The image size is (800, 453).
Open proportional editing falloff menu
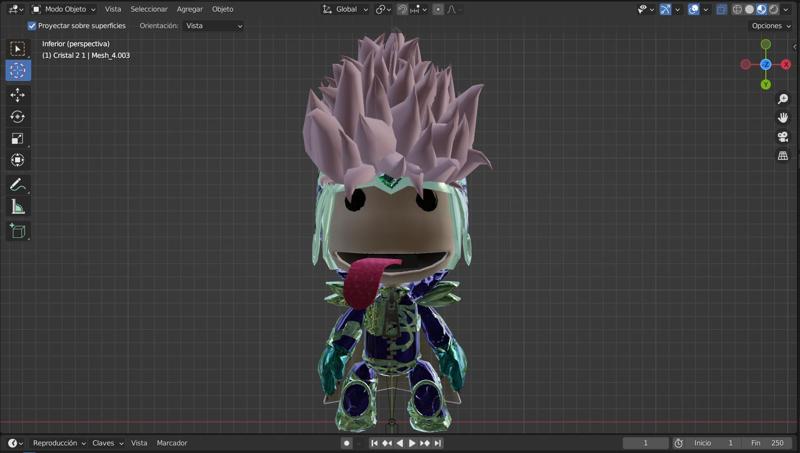(452, 9)
